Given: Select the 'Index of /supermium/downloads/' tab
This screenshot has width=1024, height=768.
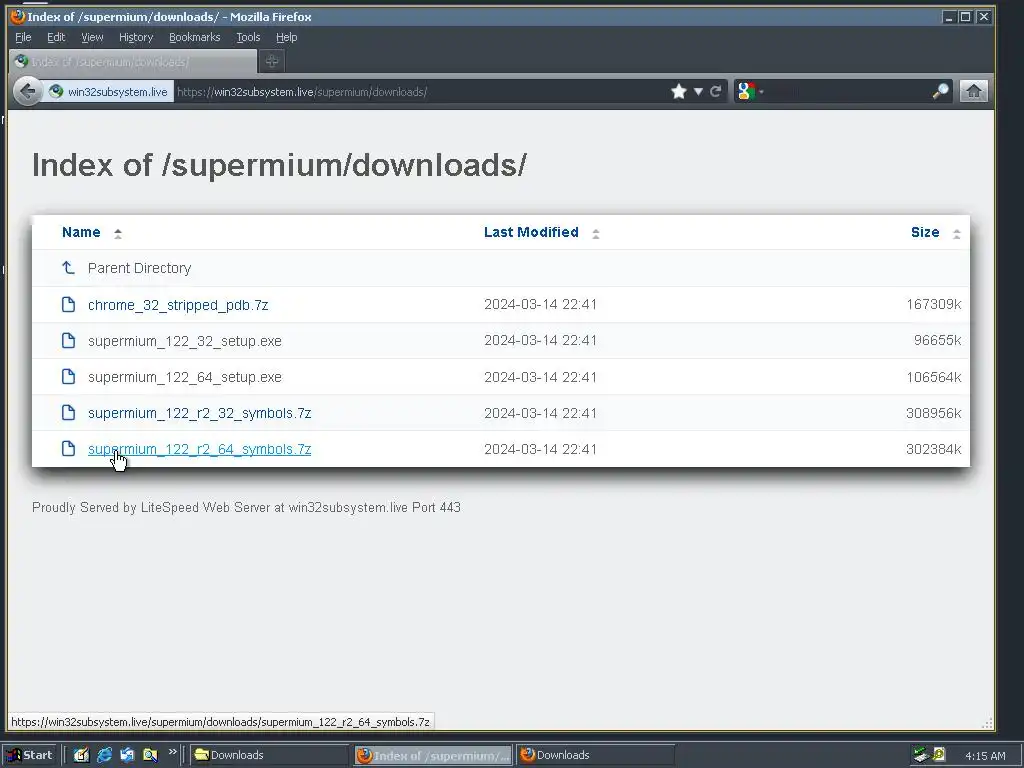Looking at the screenshot, I should point(133,61).
